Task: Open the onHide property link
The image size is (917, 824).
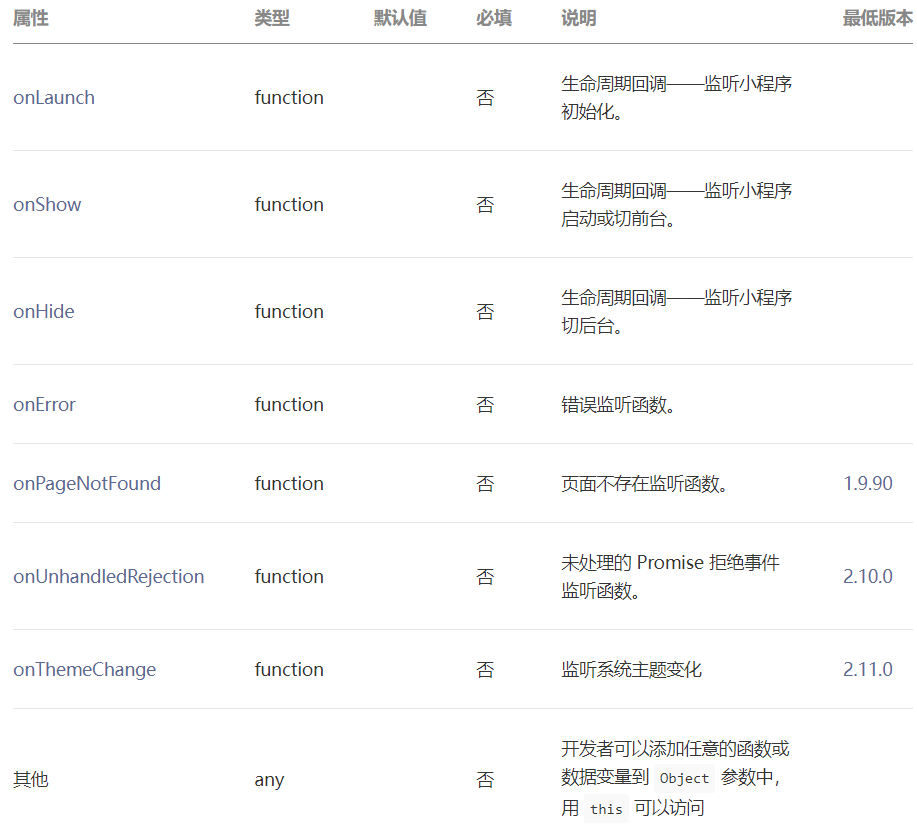Action: 44,311
